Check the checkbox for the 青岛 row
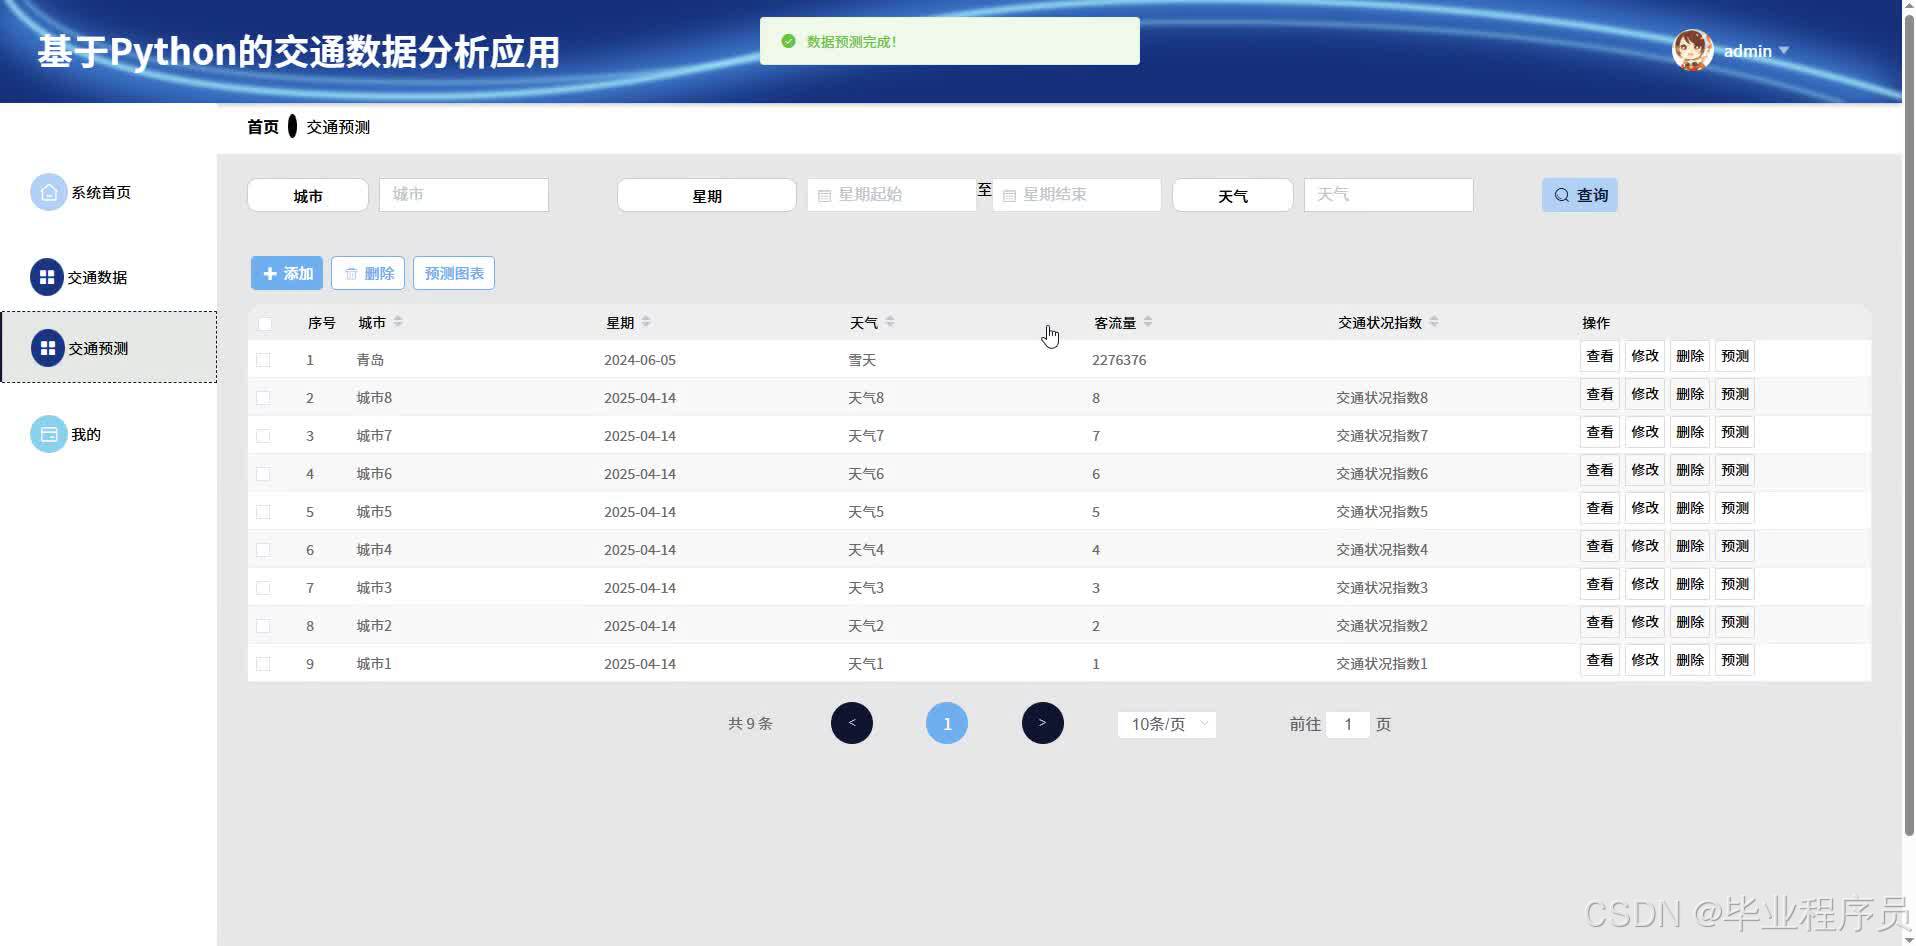Screen dimensions: 1916x946 tap(264, 359)
